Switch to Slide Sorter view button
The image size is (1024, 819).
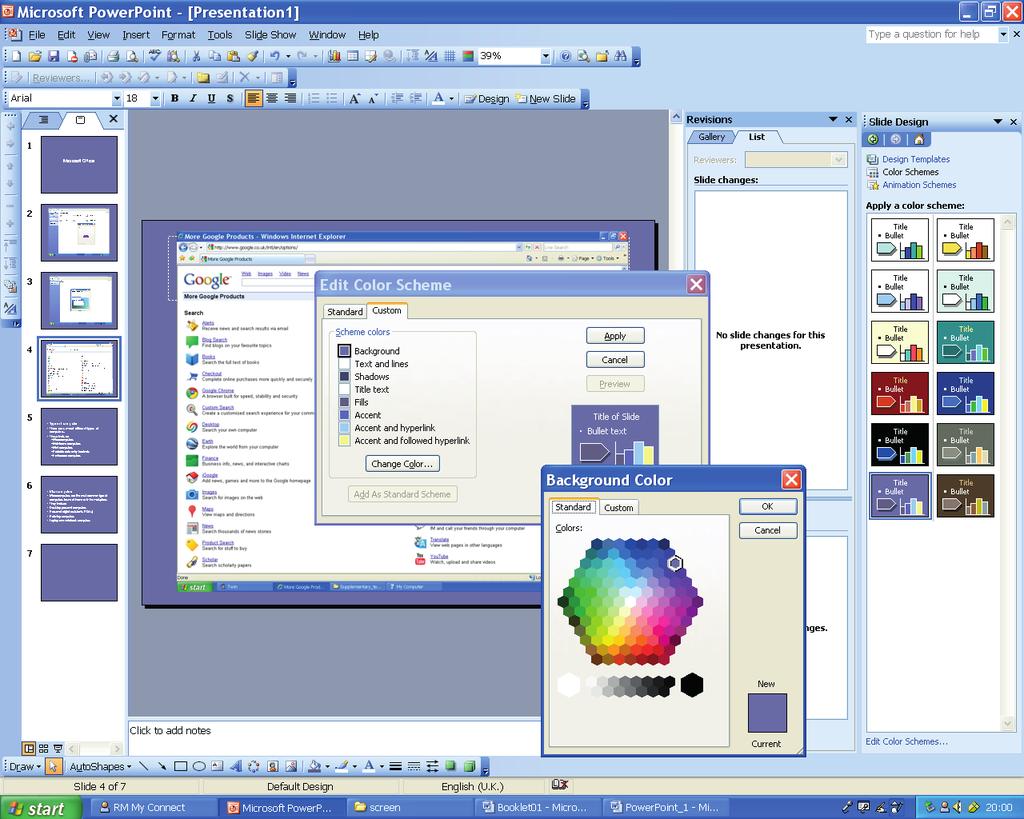pos(44,748)
